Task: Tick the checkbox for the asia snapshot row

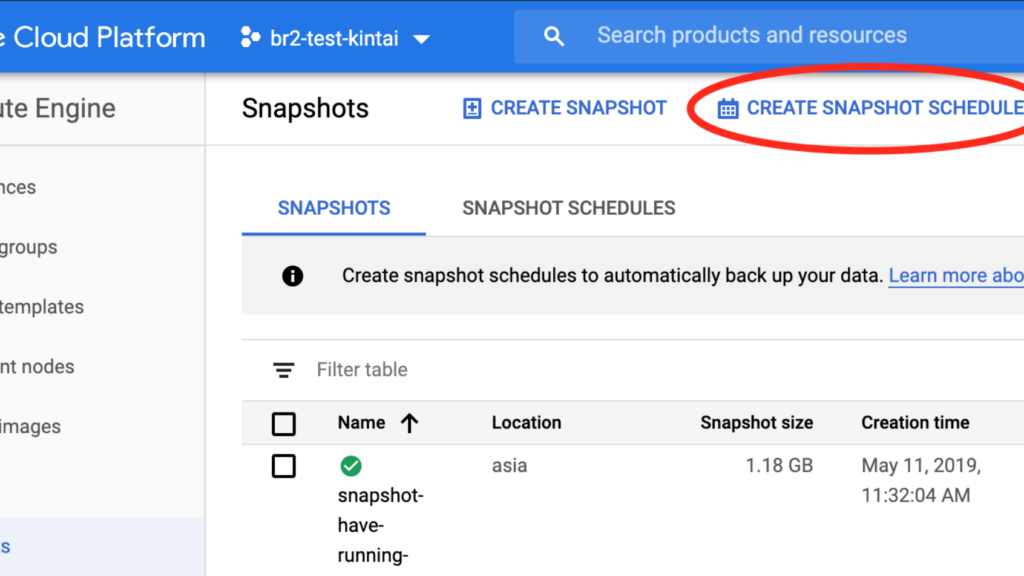Action: 284,466
